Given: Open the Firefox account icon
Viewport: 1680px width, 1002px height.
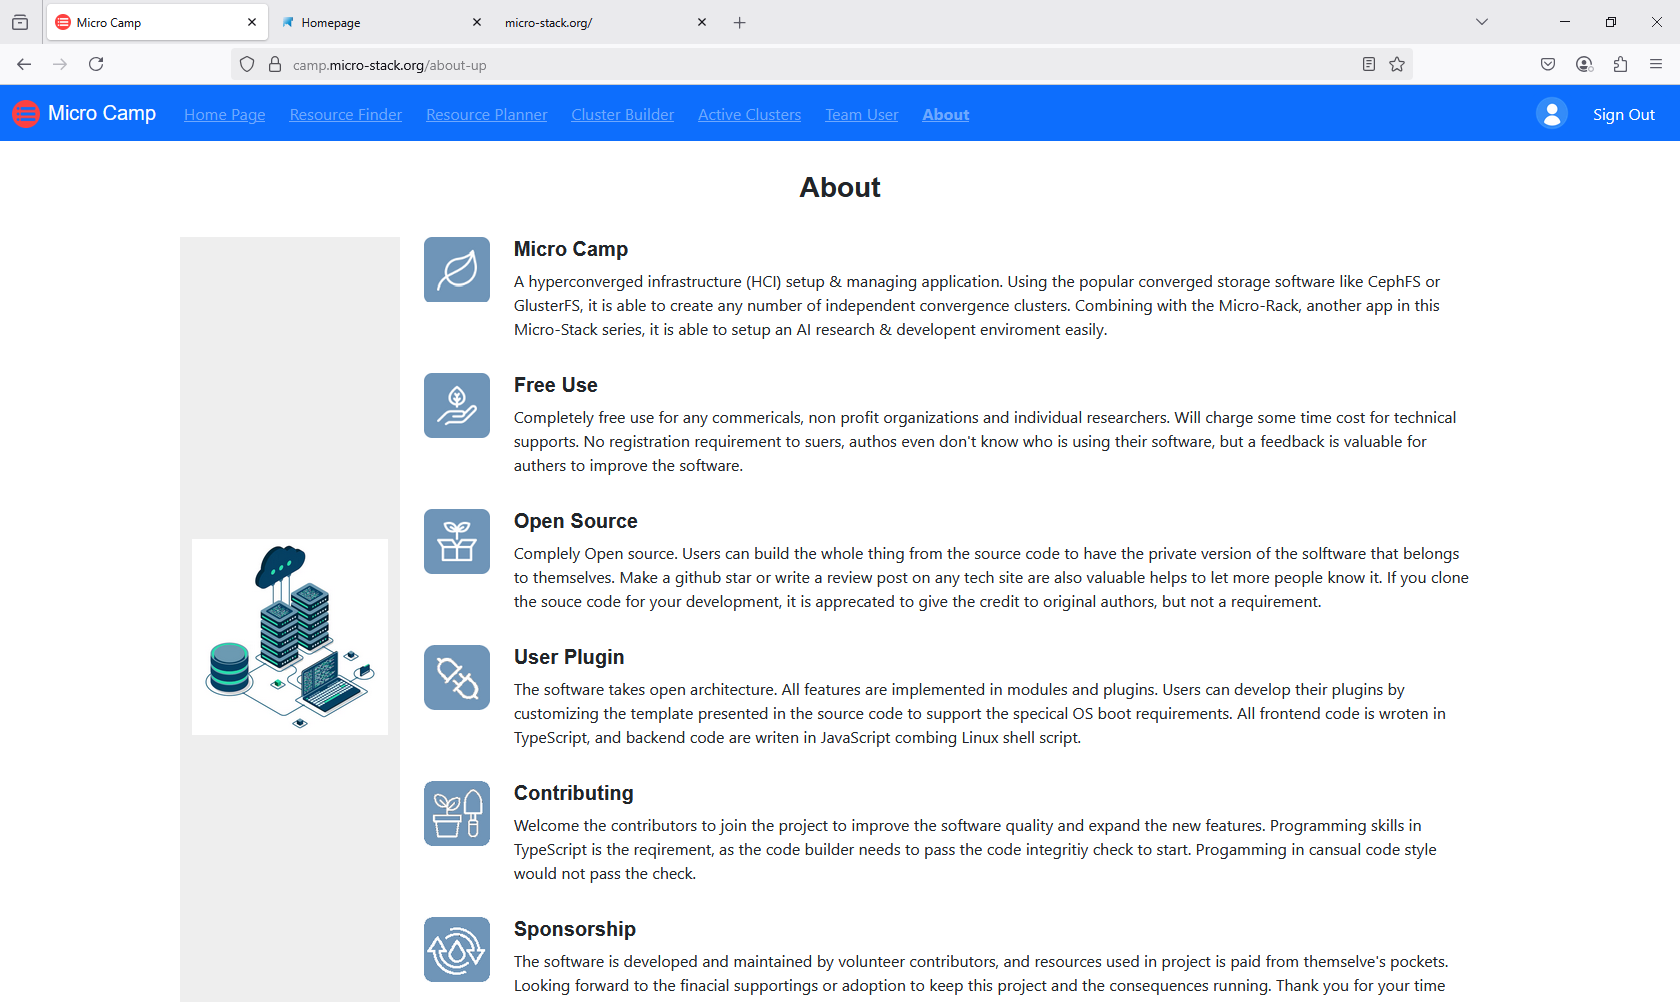Looking at the screenshot, I should [x=1584, y=64].
